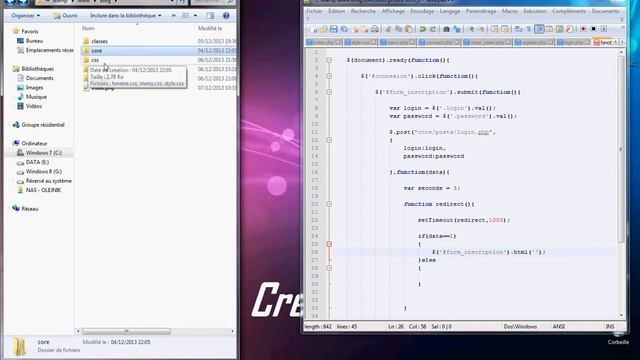Open the Recherche menu

(x=363, y=11)
